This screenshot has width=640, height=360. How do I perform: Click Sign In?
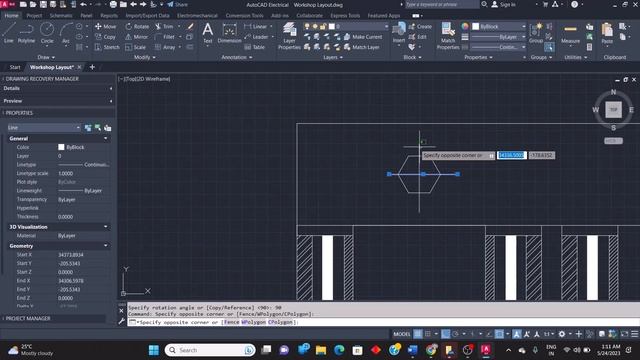(x=504, y=4)
